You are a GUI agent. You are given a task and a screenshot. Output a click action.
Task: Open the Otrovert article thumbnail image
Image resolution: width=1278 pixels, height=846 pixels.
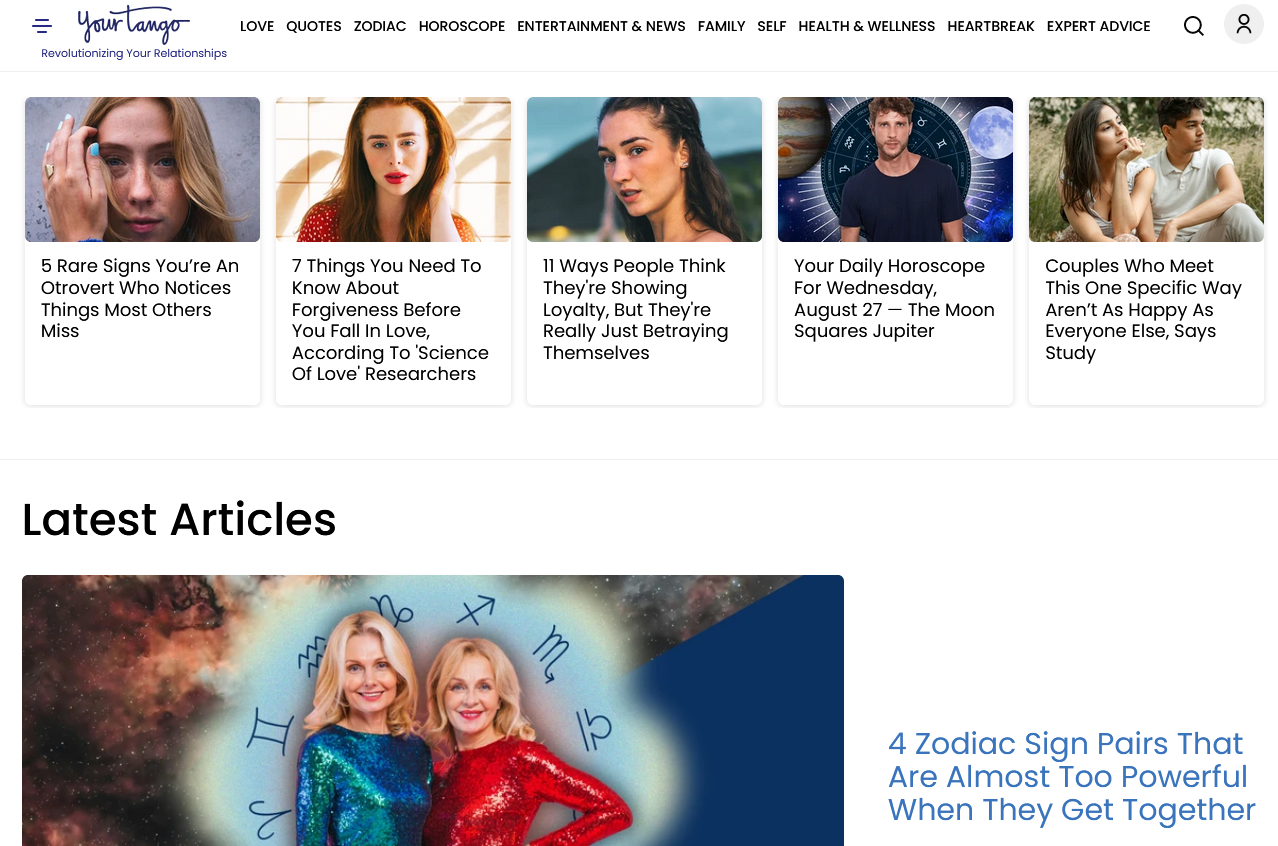click(x=142, y=169)
